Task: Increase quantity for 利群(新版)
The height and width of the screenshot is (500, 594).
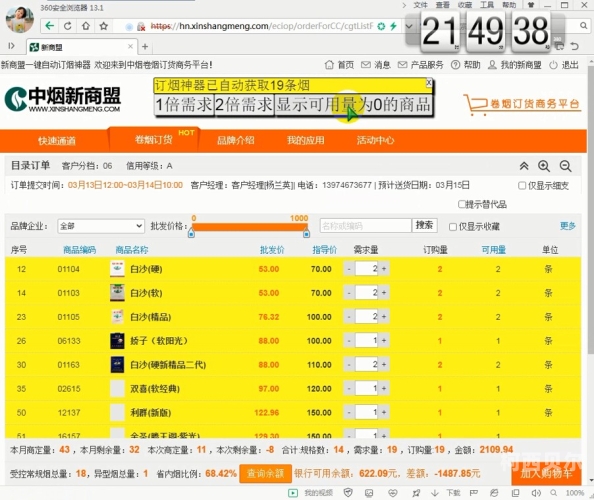Action: (x=384, y=412)
